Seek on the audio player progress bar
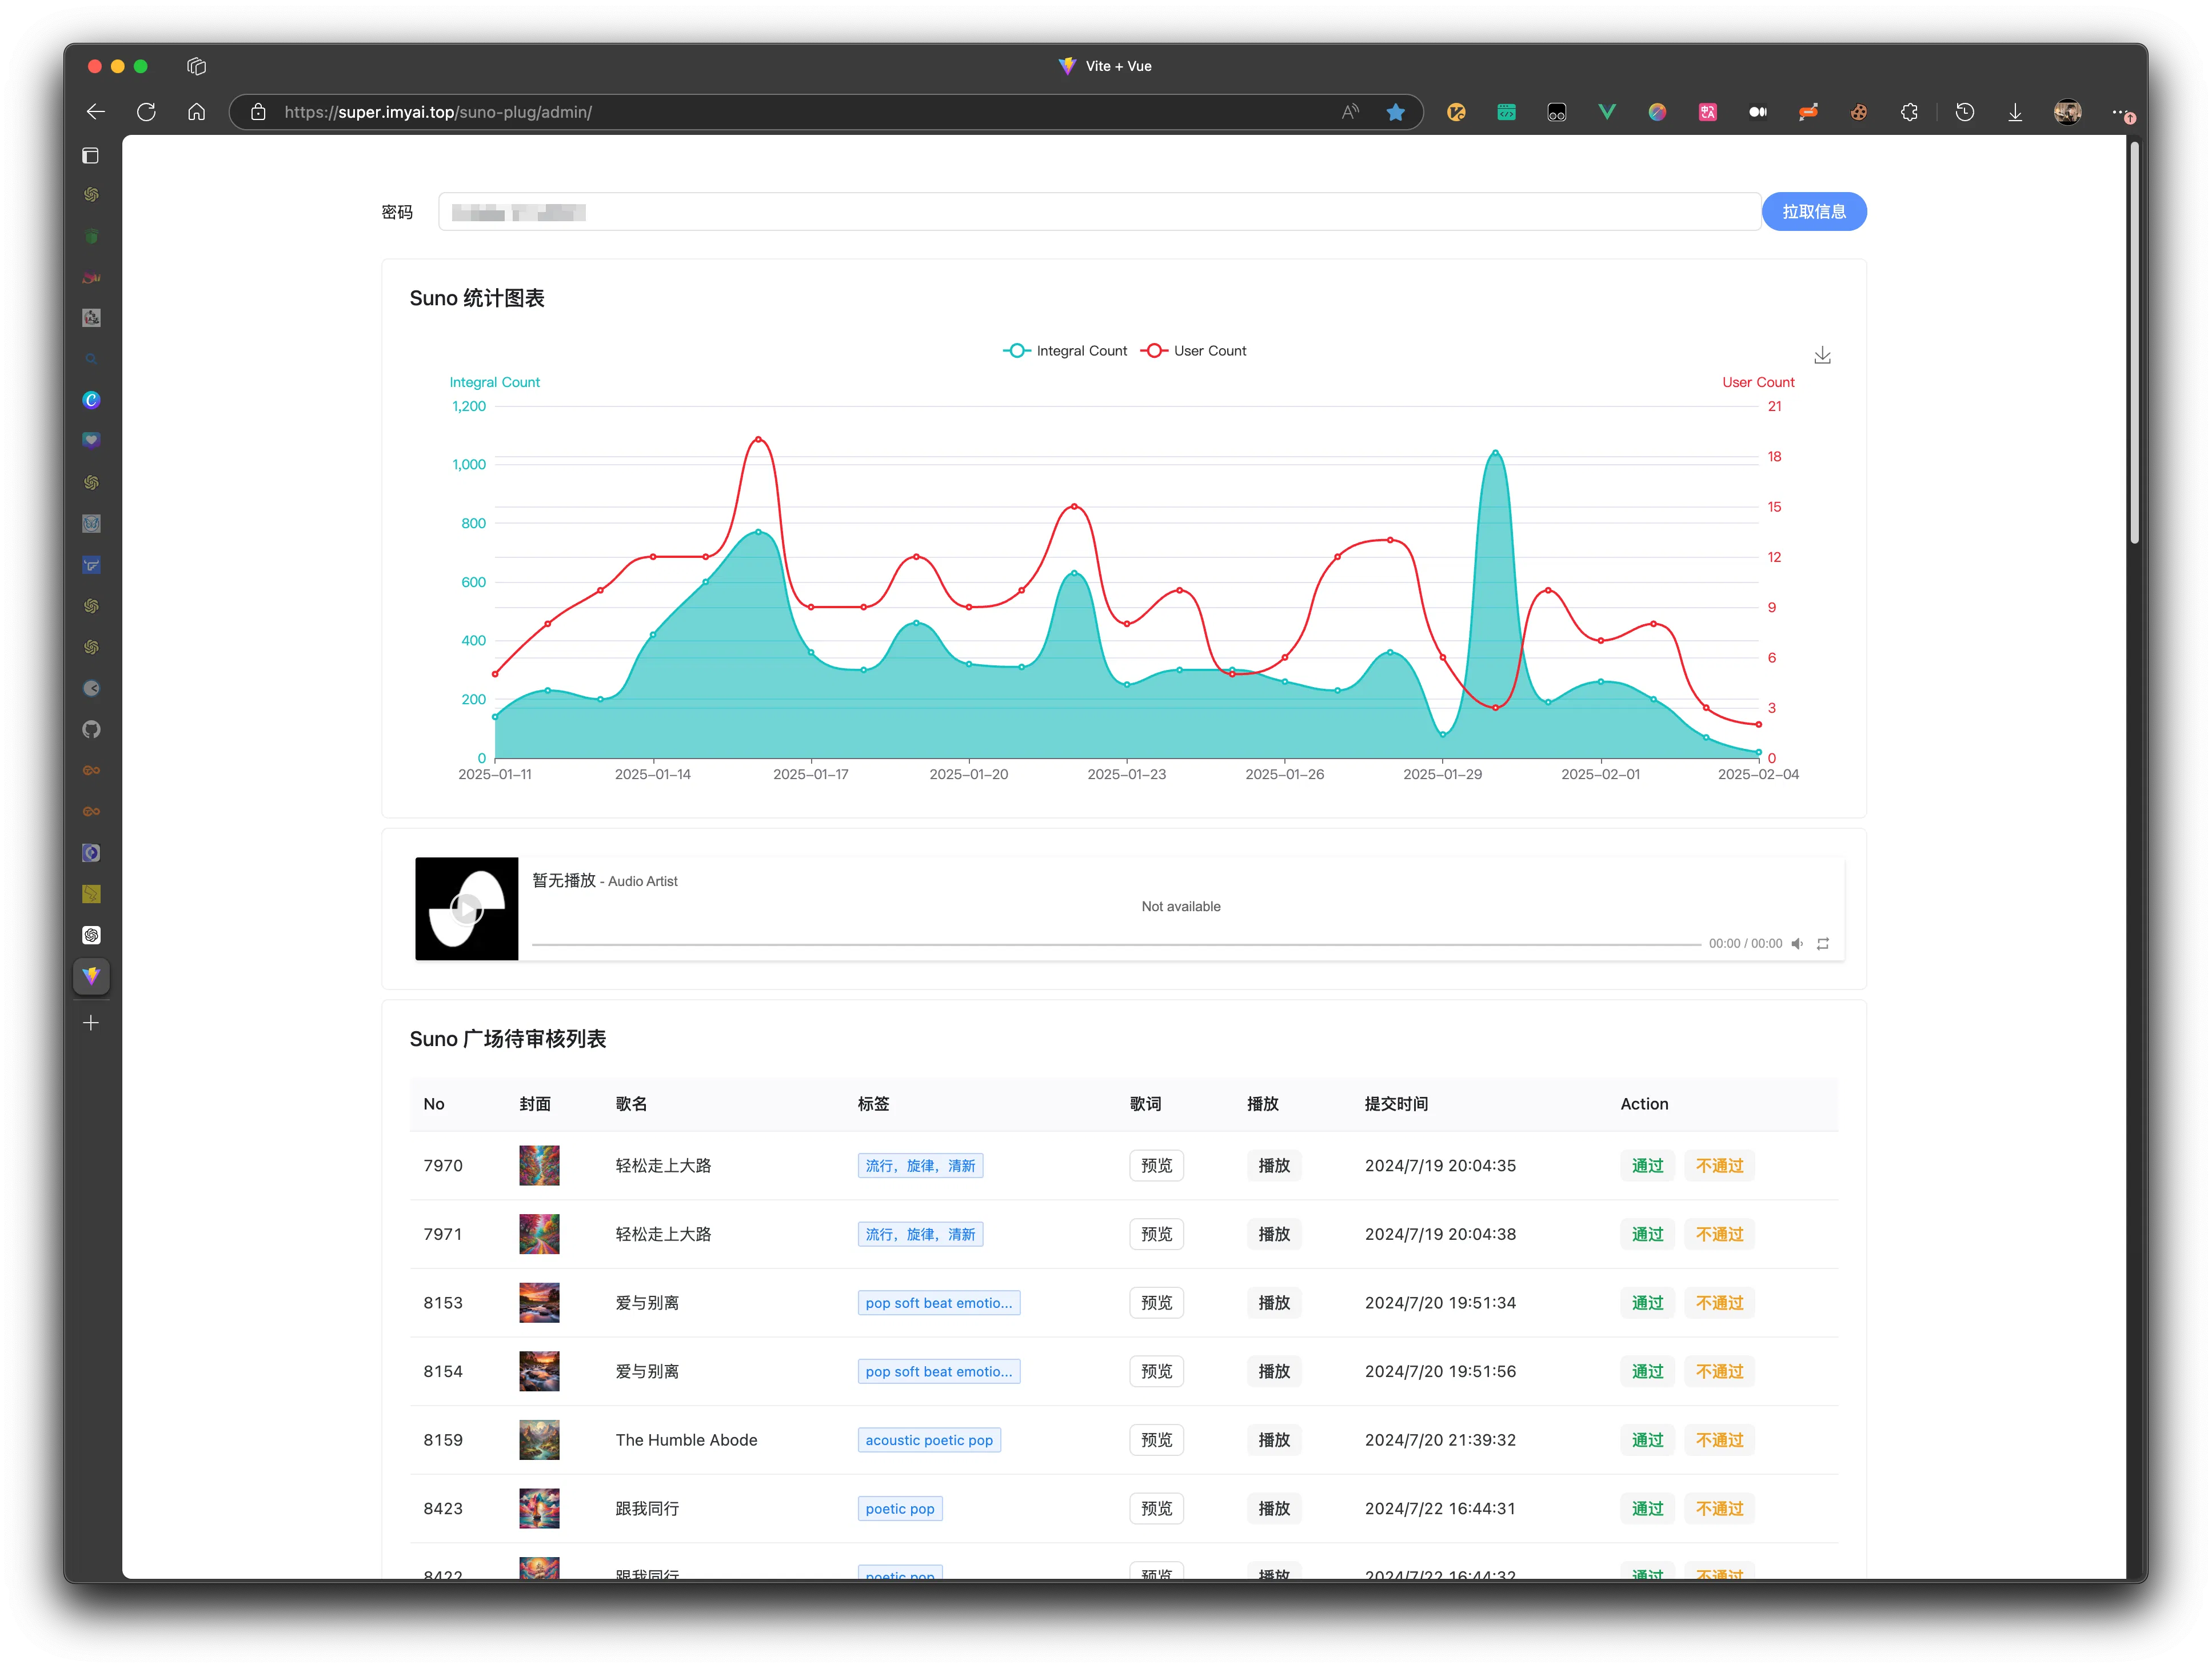Viewport: 2212px width, 1668px height. coord(1116,944)
